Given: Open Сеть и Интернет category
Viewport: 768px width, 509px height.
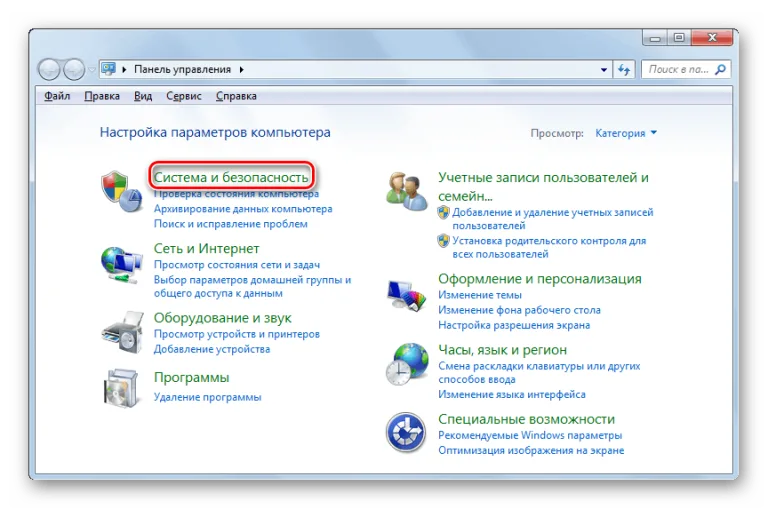Looking at the screenshot, I should (x=206, y=248).
